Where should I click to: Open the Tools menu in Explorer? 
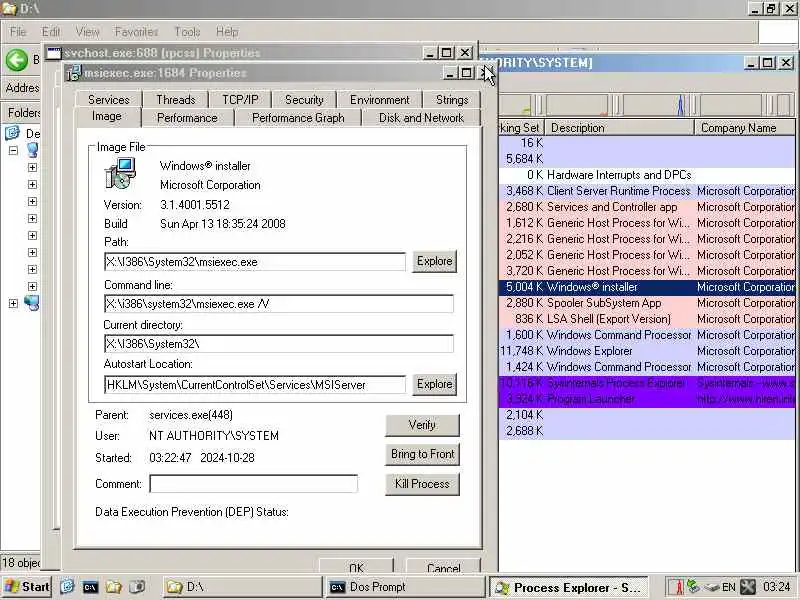187,32
